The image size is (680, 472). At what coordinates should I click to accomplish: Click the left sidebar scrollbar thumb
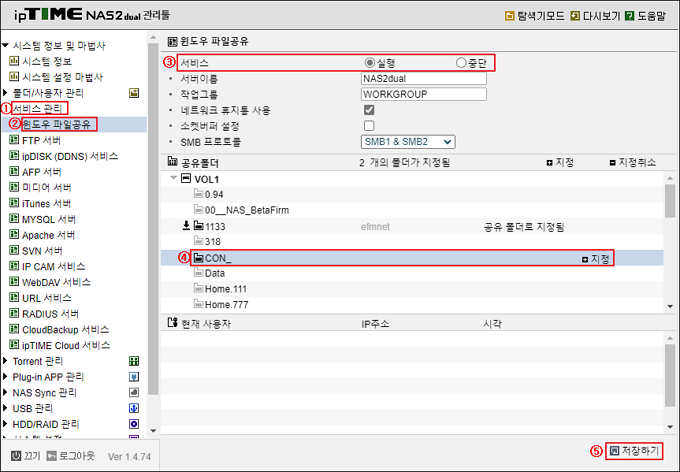pyautogui.click(x=153, y=219)
